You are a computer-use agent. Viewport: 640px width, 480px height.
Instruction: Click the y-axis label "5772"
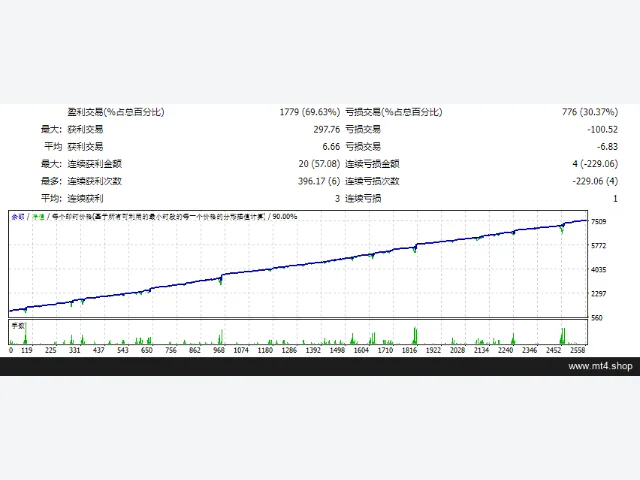pyautogui.click(x=599, y=246)
